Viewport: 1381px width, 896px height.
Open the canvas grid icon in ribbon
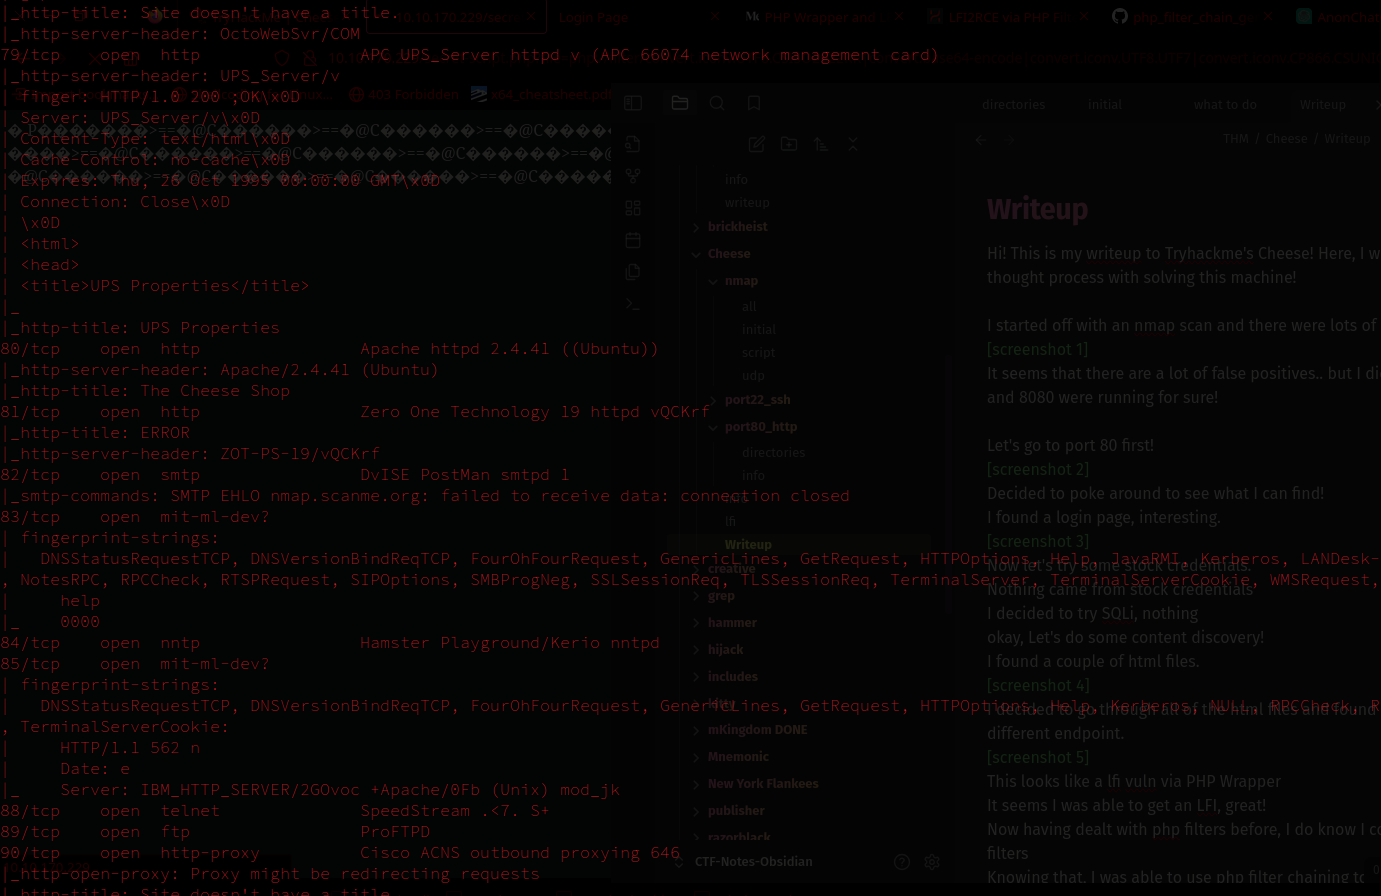click(x=633, y=208)
